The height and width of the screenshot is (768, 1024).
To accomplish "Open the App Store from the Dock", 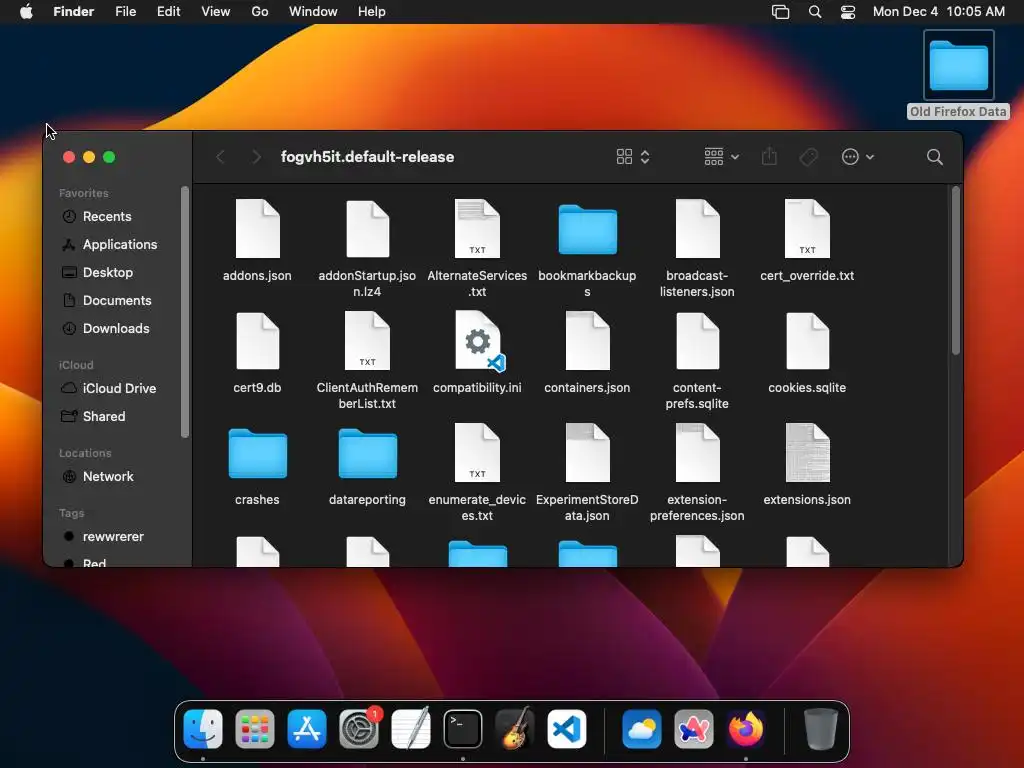I will [307, 729].
